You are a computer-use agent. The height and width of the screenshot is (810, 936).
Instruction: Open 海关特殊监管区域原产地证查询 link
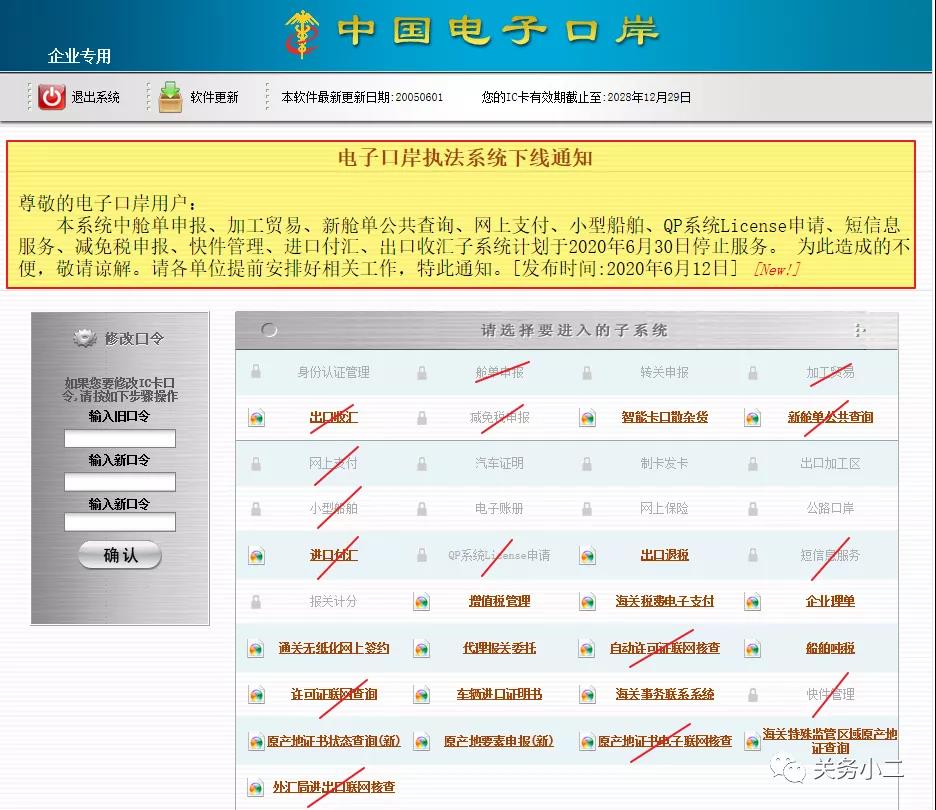[x=830, y=741]
